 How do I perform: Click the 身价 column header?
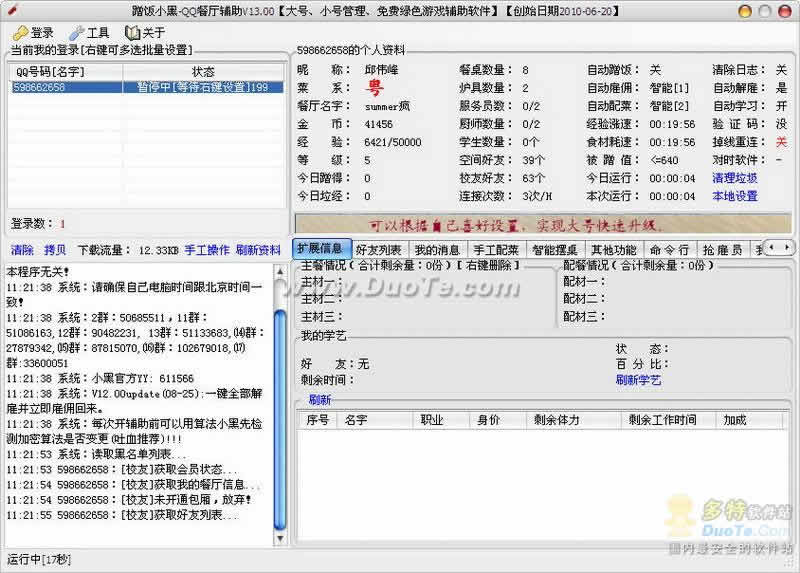(497, 420)
